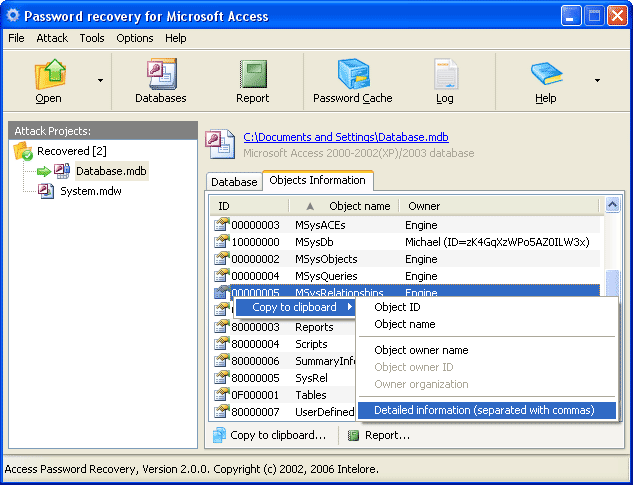Click the icon of row 80000005
The height and width of the screenshot is (485, 633).
tap(221, 377)
